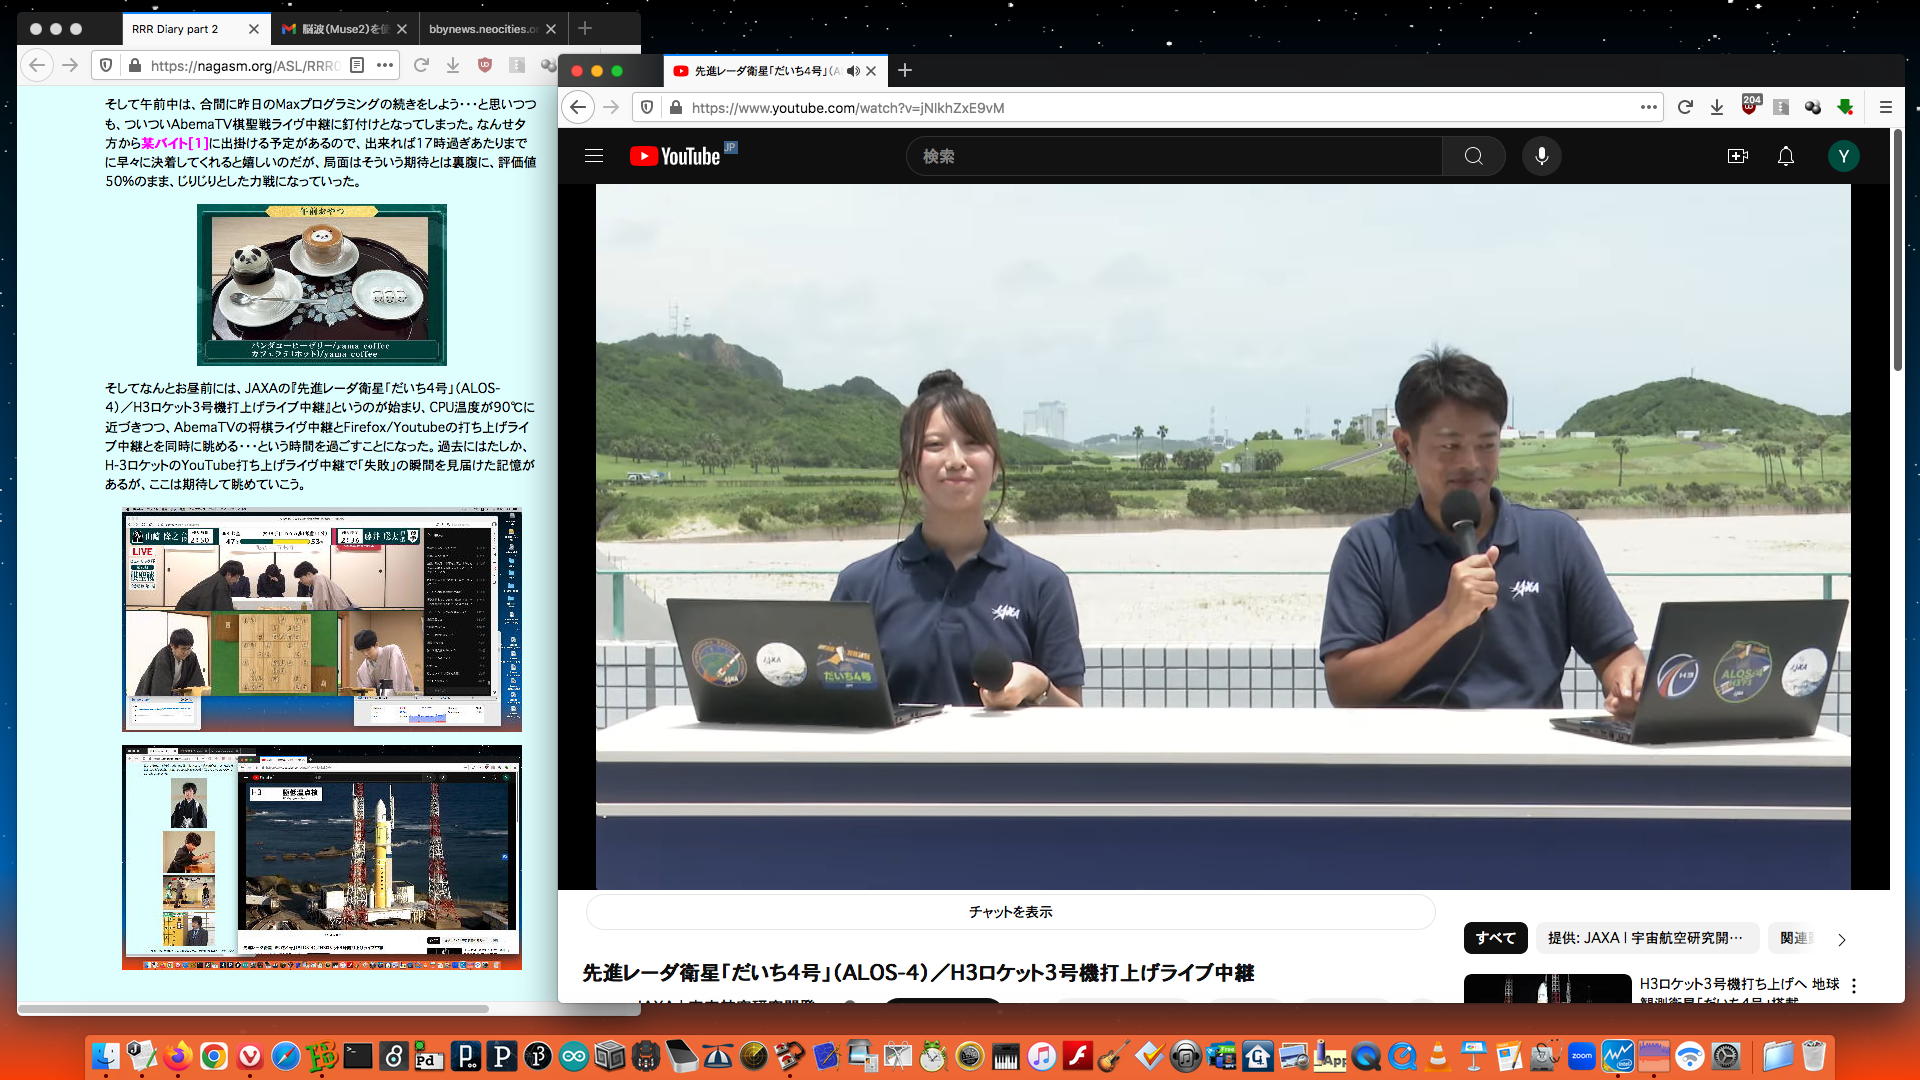Open the YouTube account avatar menu

coord(1843,156)
